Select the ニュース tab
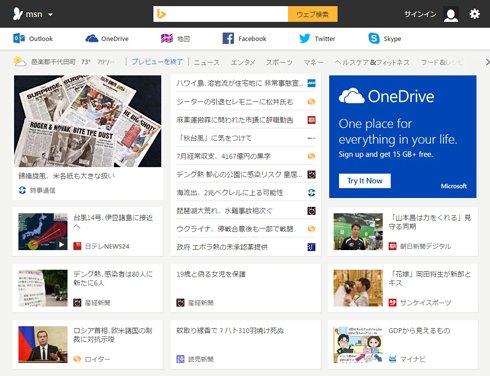The image size is (490, 376). point(207,62)
